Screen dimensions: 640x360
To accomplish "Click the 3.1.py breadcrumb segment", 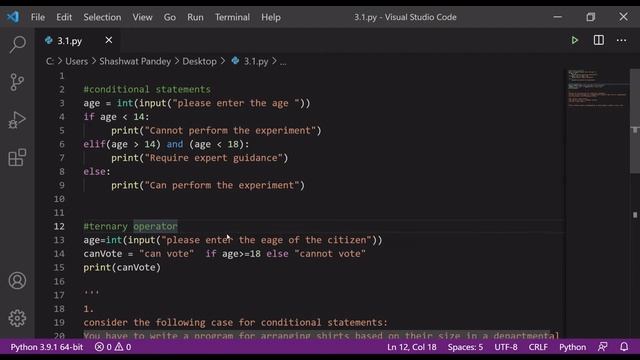I will pos(256,61).
